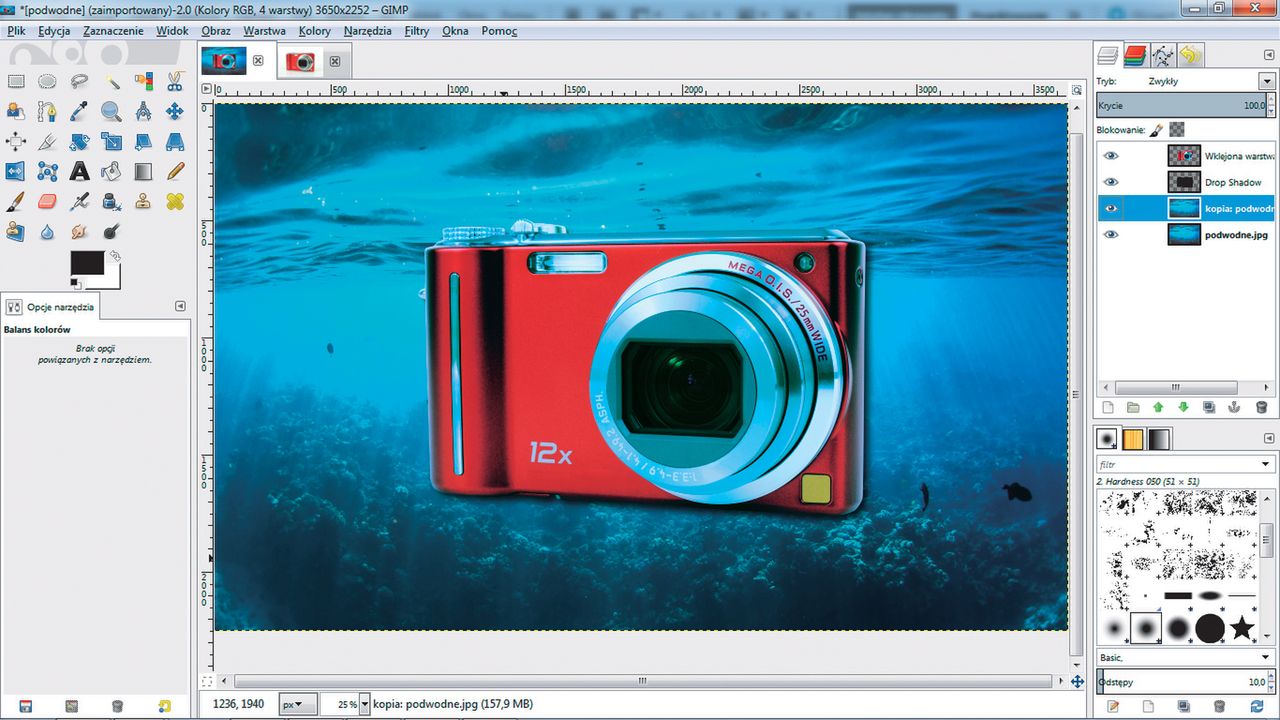The width and height of the screenshot is (1280, 720).
Task: Select the Bucket Fill tool
Action: point(111,171)
